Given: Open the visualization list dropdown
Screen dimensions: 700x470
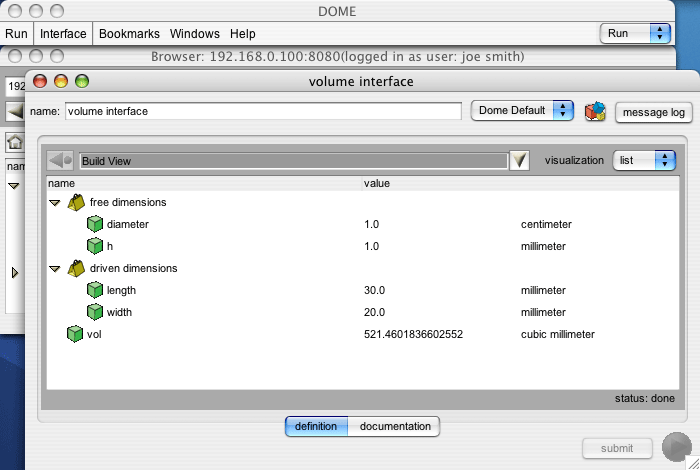Looking at the screenshot, I should tap(644, 160).
